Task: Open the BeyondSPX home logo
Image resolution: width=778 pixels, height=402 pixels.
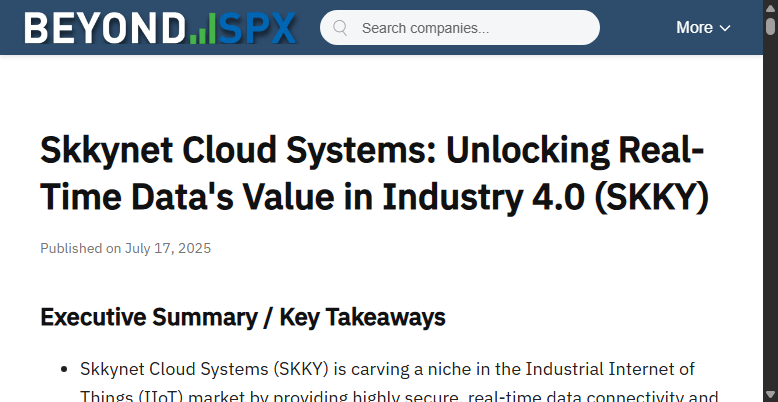Action: tap(160, 28)
